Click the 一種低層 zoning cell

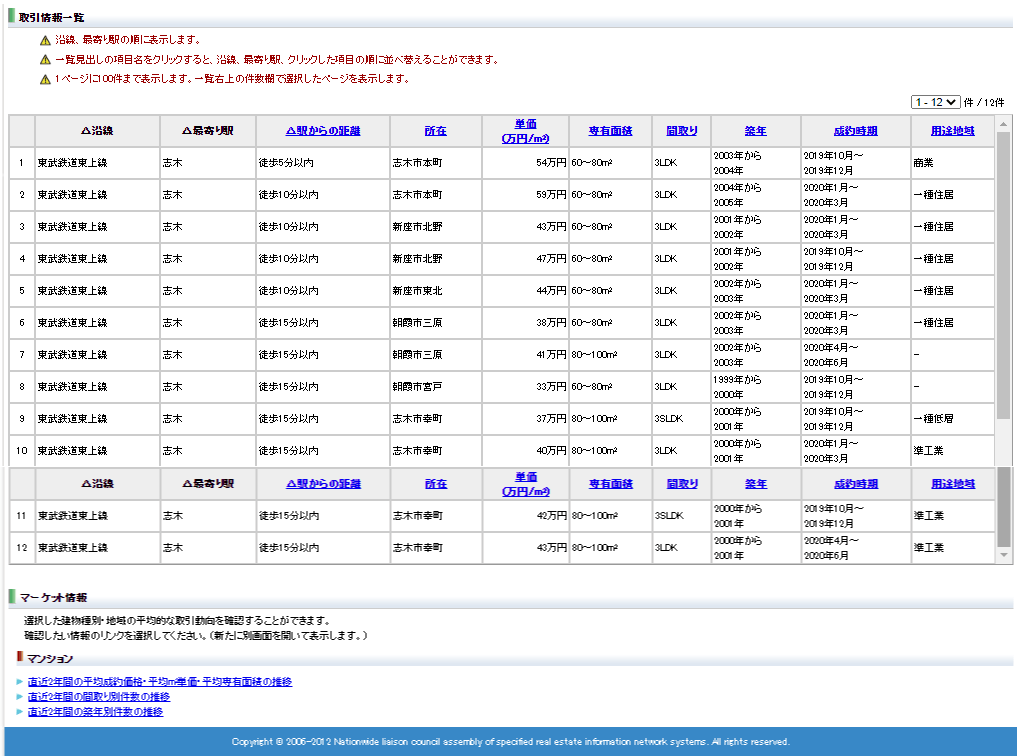(x=952, y=419)
